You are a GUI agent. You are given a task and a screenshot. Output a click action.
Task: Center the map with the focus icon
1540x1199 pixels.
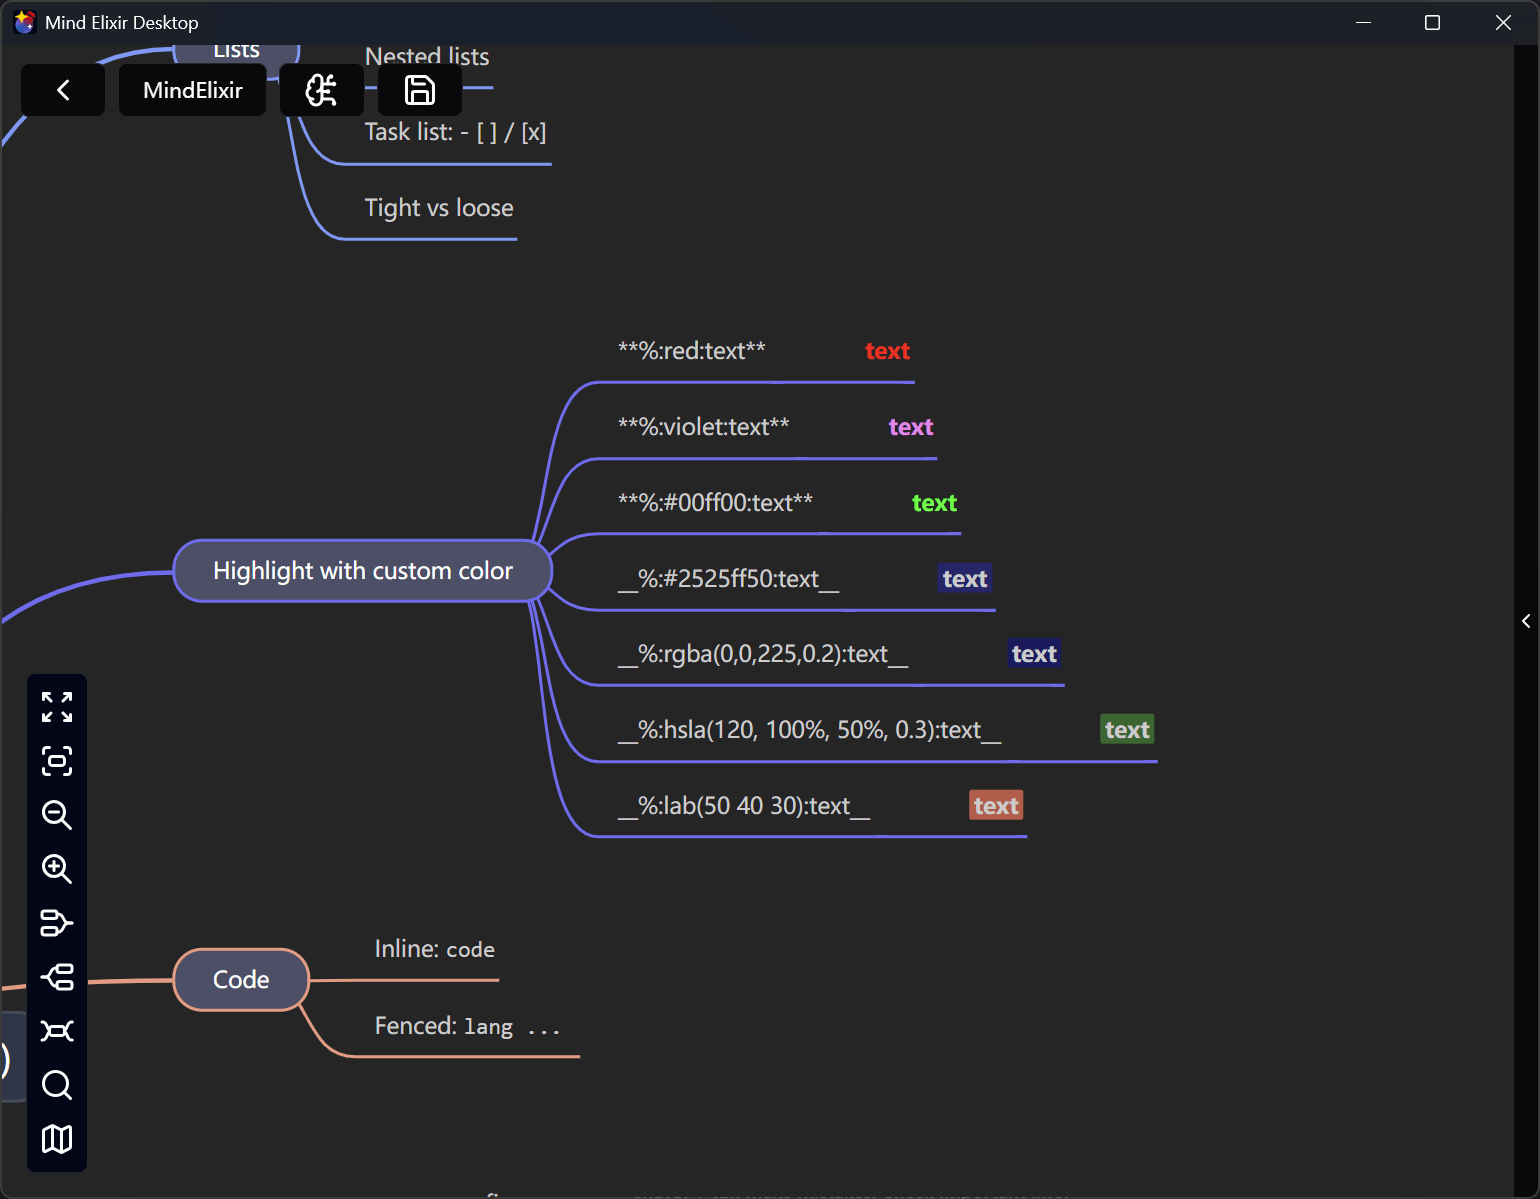pyautogui.click(x=57, y=761)
